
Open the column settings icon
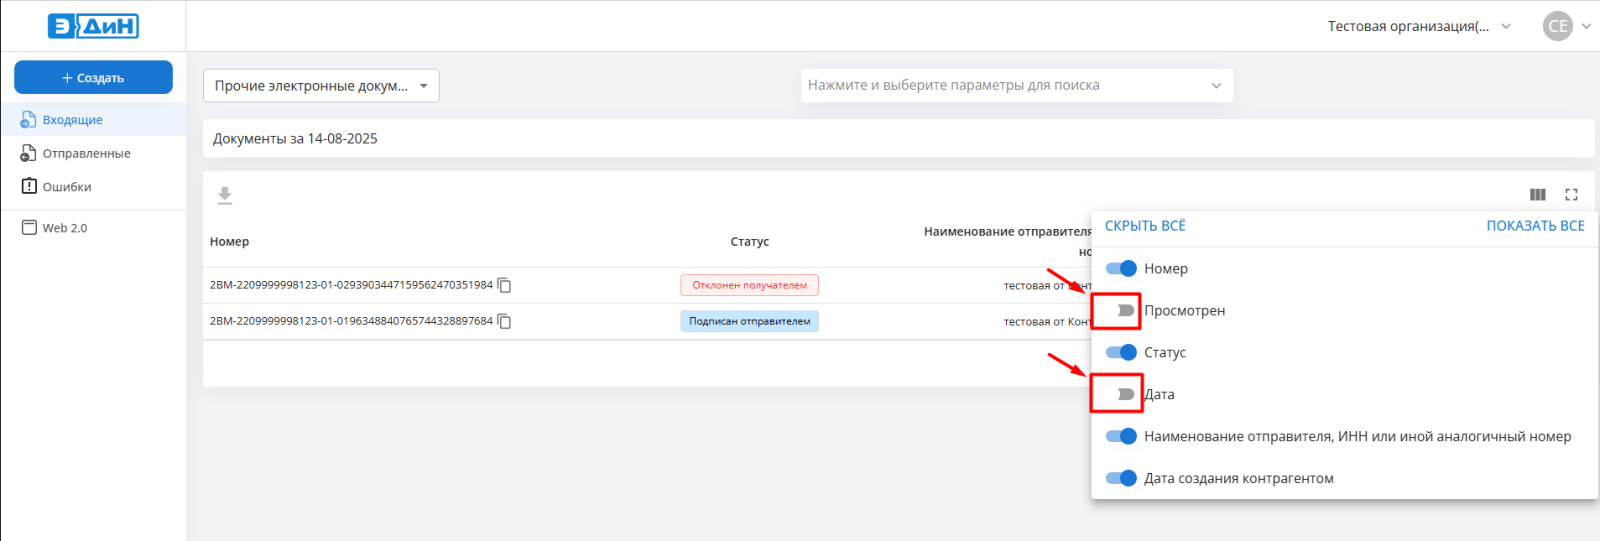pyautogui.click(x=1538, y=195)
